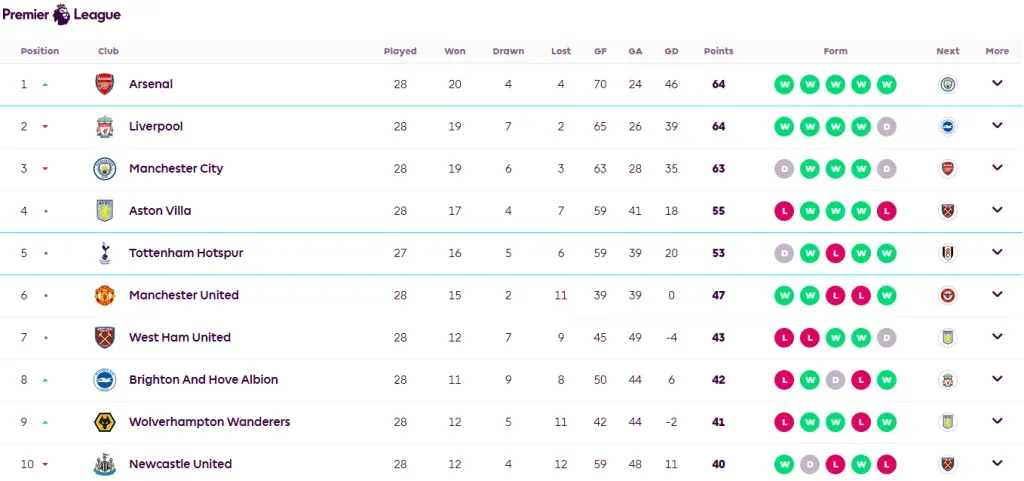
Task: Click Aston Villa's first loss form badge
Action: (784, 211)
